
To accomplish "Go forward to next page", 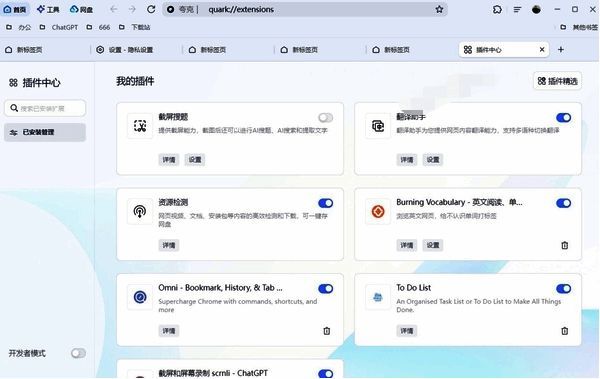I will 132,9.
